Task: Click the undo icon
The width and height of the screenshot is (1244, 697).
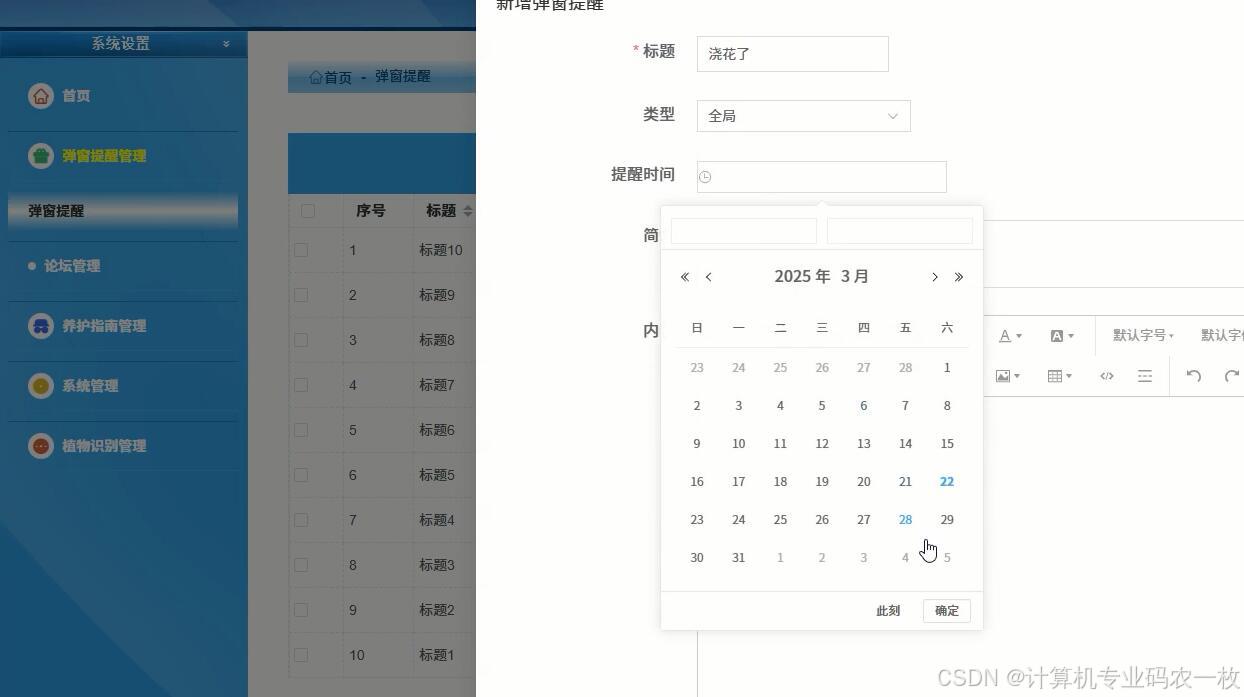Action: click(1193, 376)
